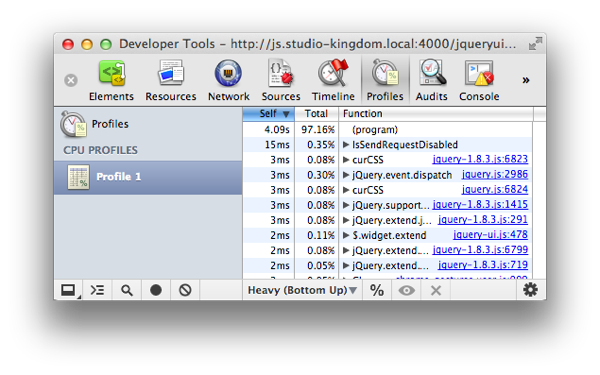600x375 pixels.
Task: Open link jquery-1.8.3.js:291
Action: 483,220
